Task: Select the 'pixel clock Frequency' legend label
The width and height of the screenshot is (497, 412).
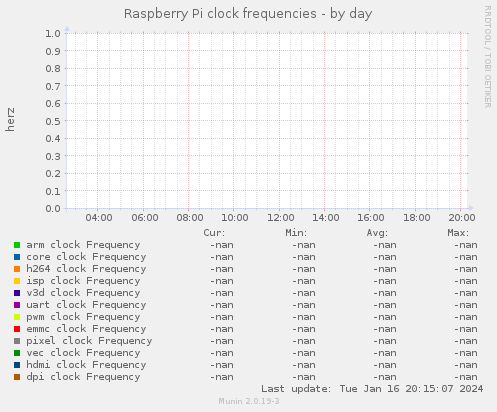Action: pyautogui.click(x=89, y=341)
